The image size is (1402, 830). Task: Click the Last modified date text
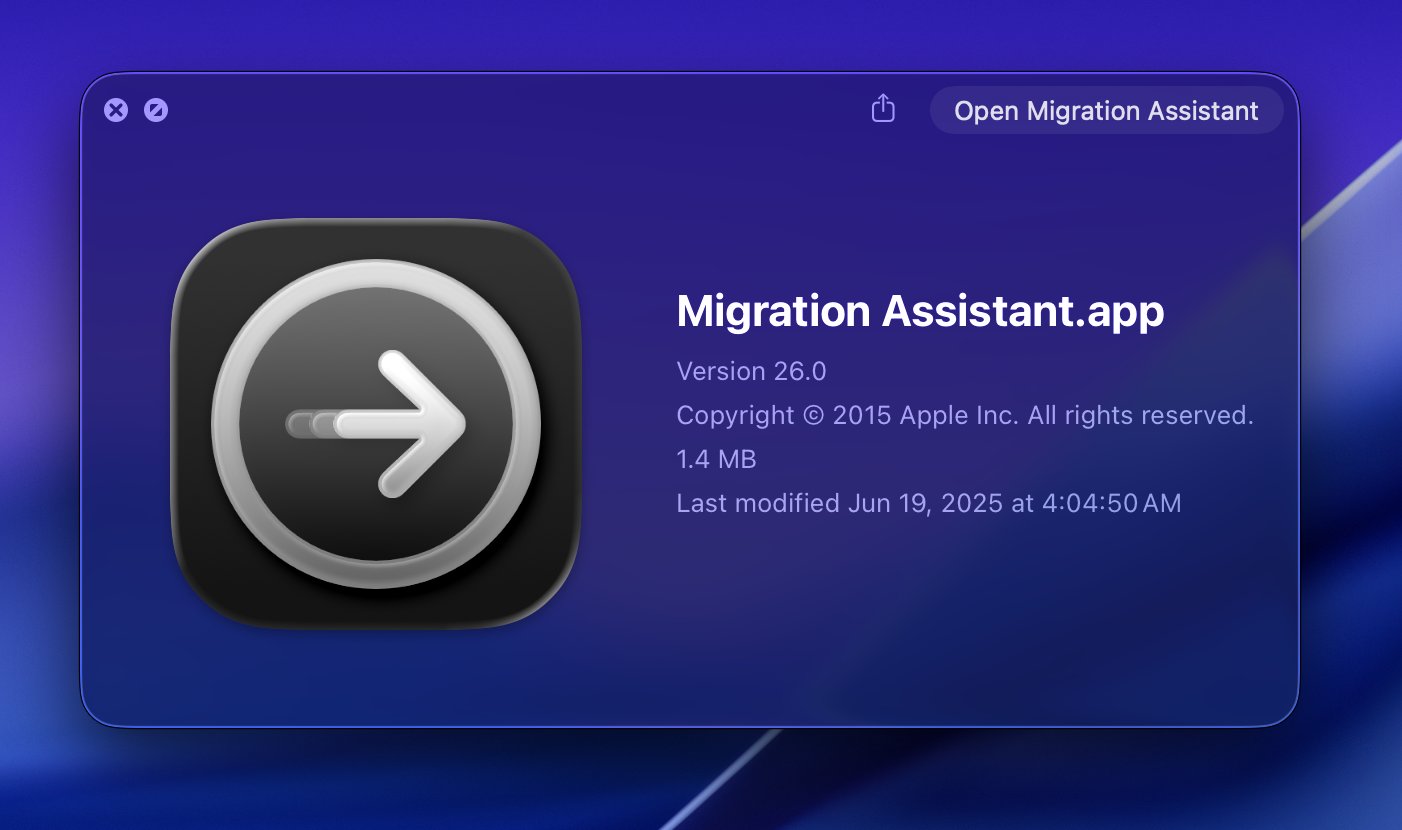coord(928,503)
